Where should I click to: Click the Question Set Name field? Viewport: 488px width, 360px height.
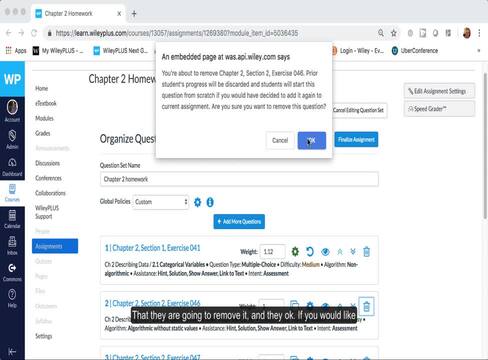(239, 179)
